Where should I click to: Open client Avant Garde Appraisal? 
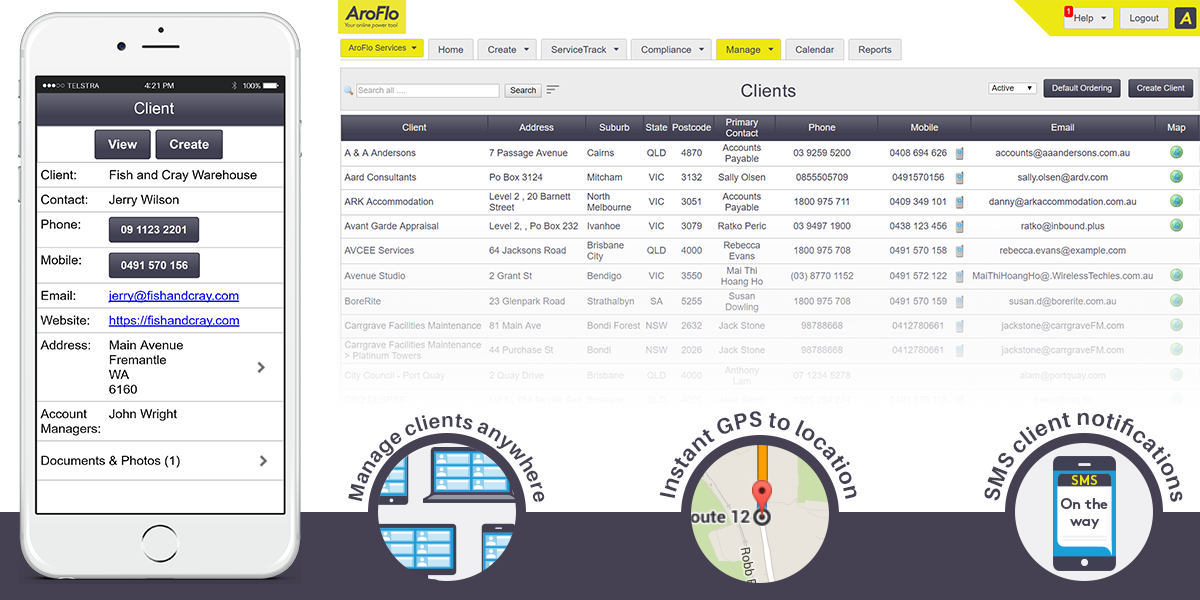pyautogui.click(x=391, y=226)
